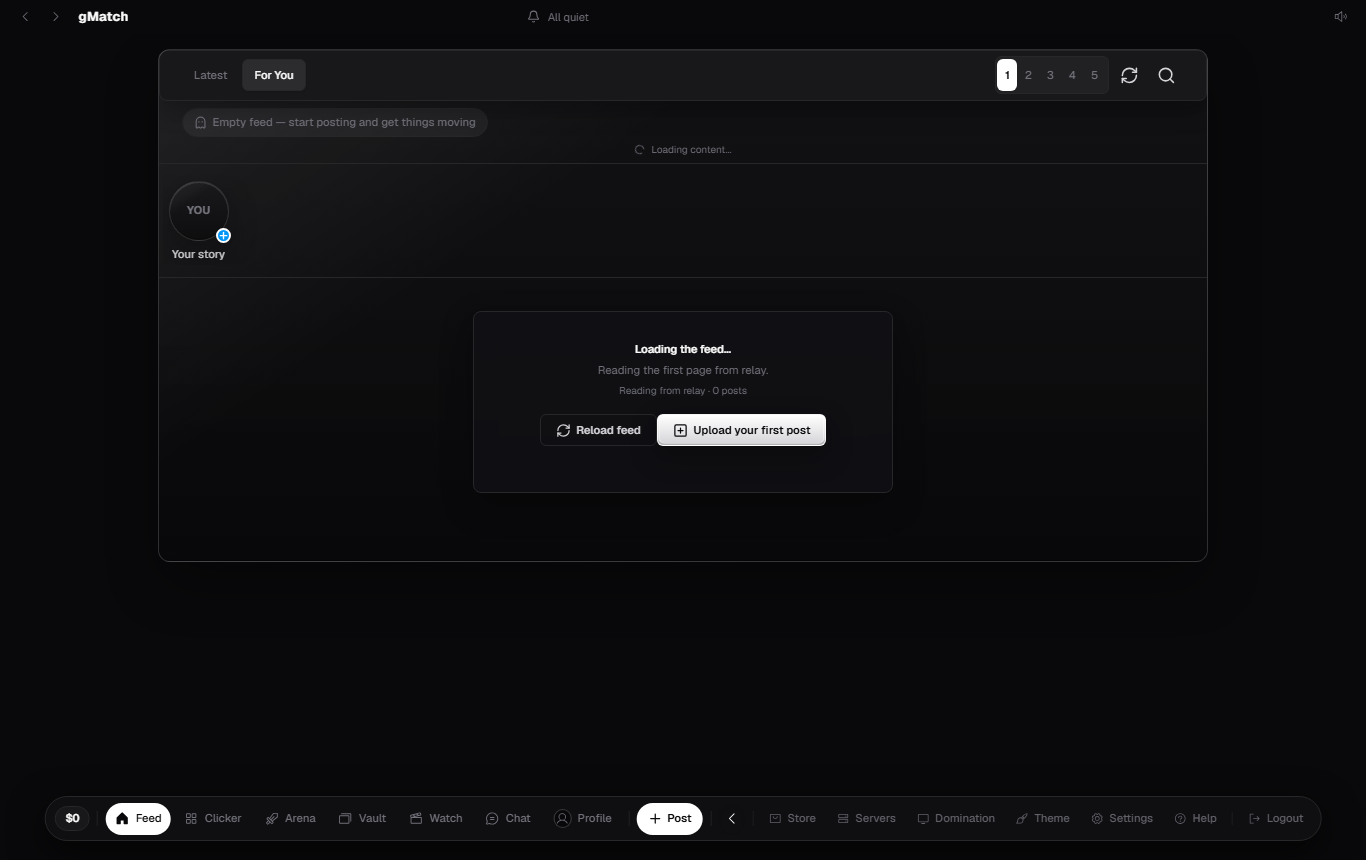Open the Servers section
This screenshot has height=860, width=1366.
(x=866, y=818)
